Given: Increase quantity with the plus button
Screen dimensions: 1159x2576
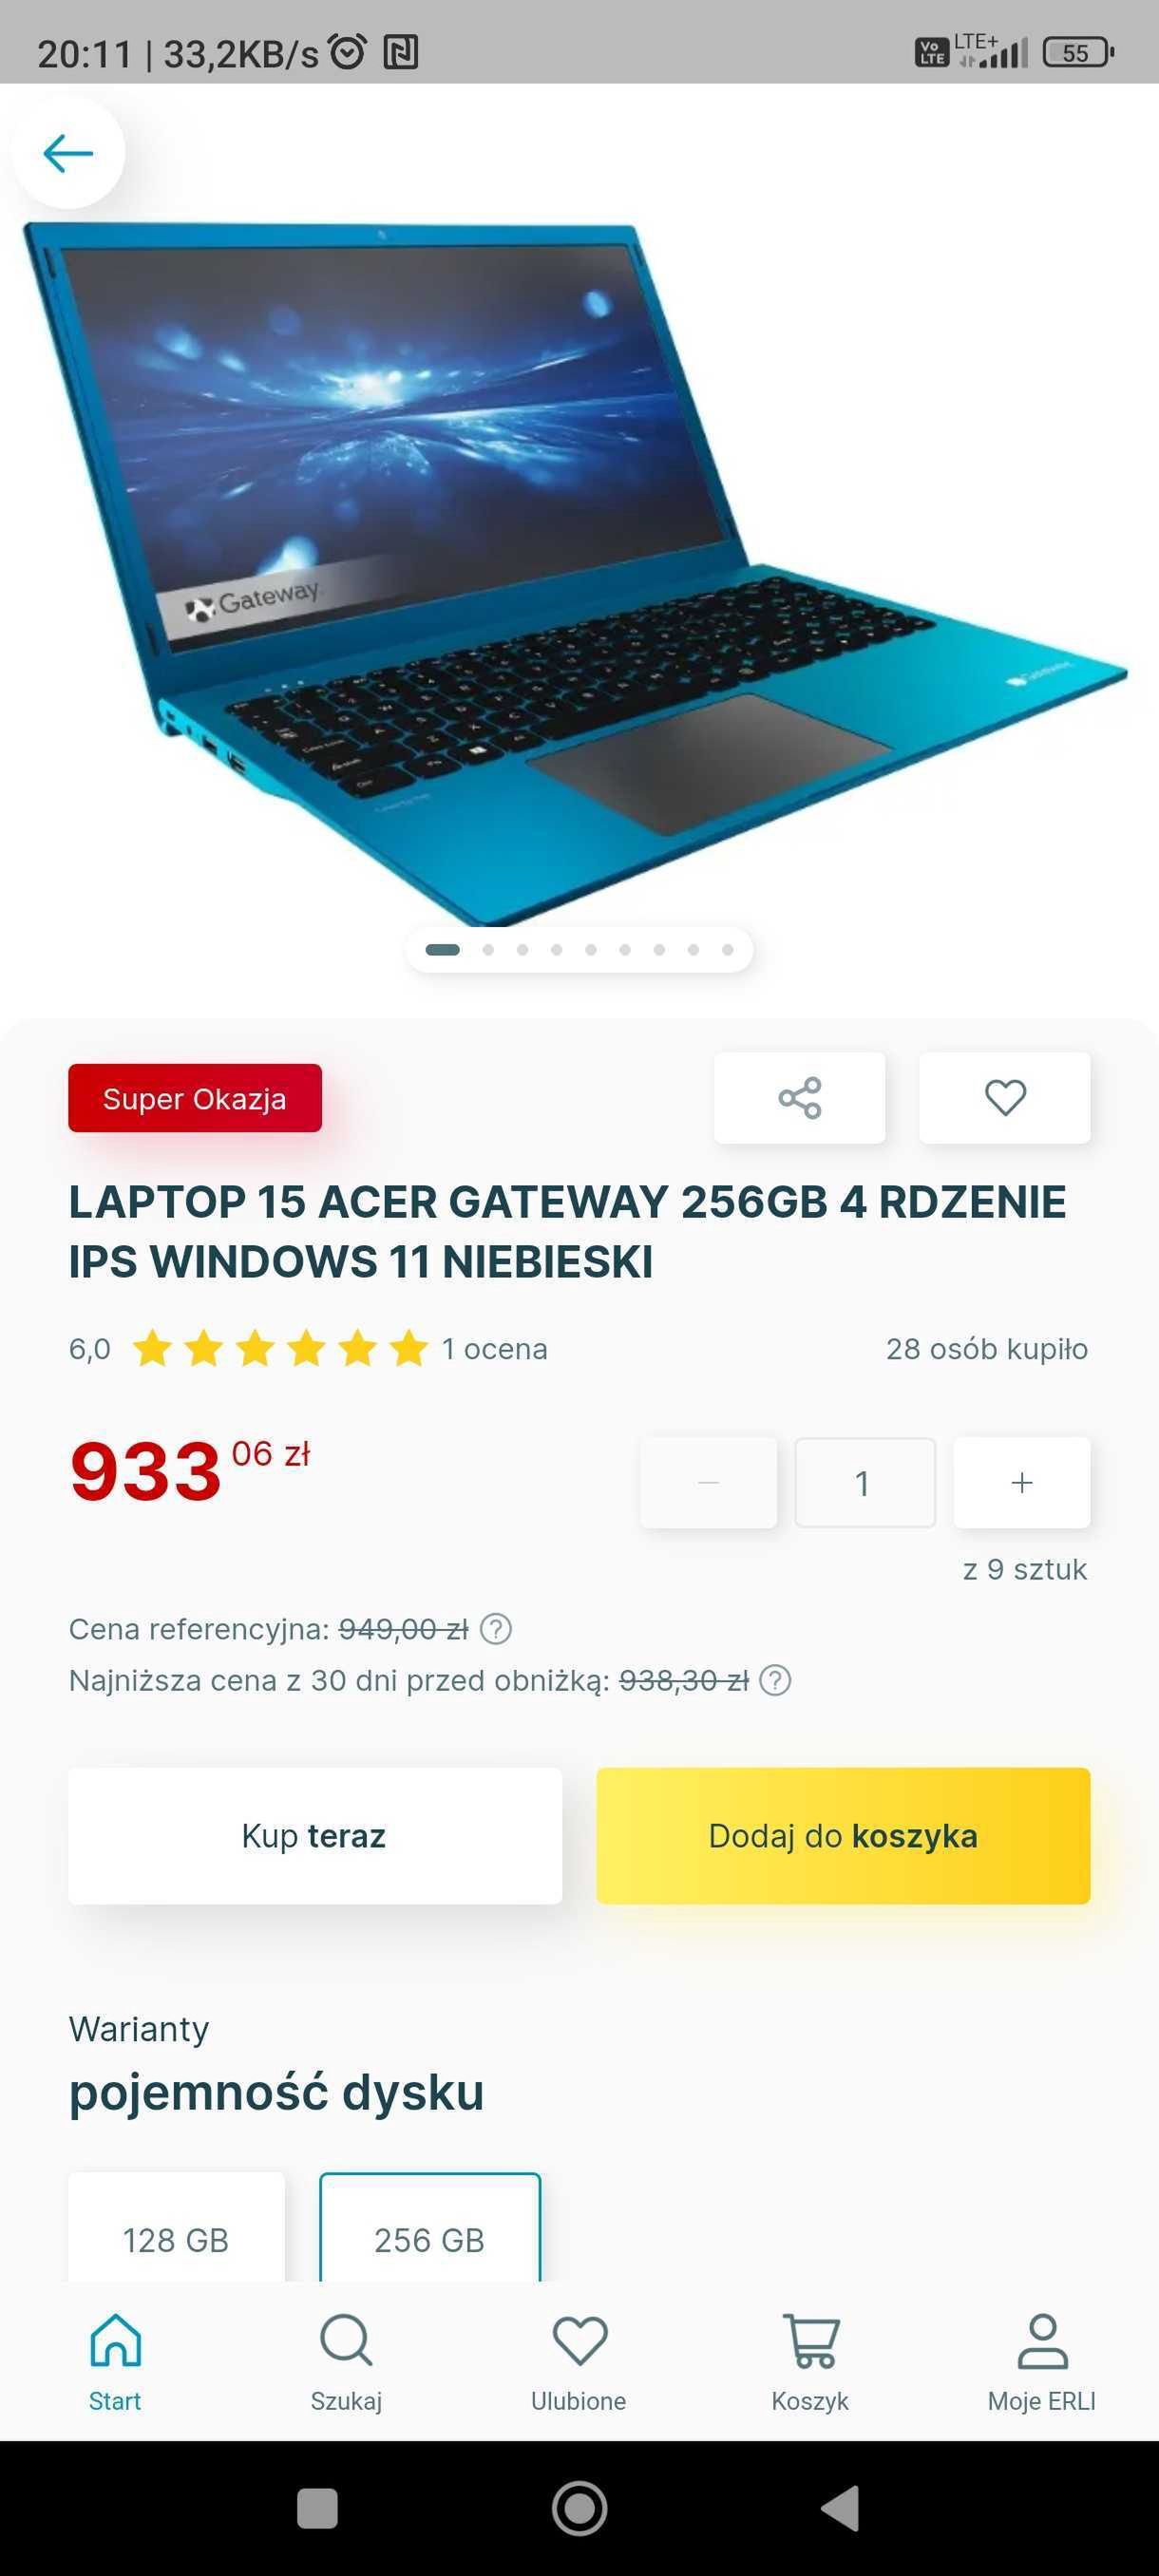Looking at the screenshot, I should point(1021,1482).
